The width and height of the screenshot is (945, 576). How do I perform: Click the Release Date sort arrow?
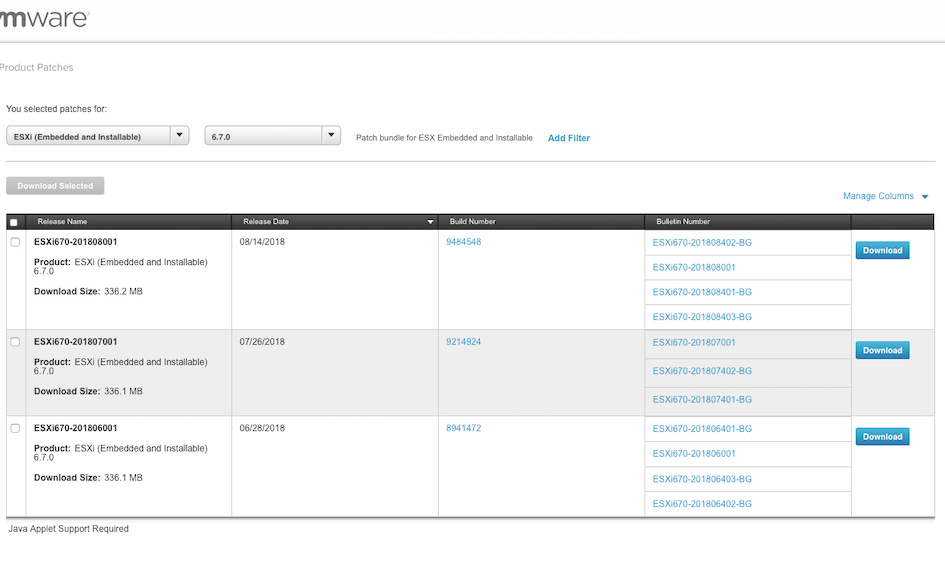(430, 222)
